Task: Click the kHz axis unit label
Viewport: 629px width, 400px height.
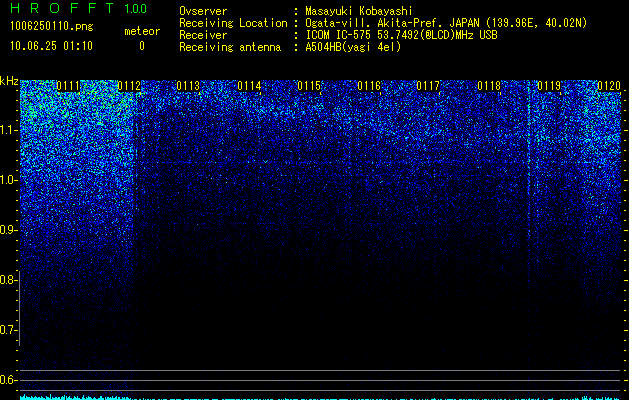Action: 9,81
